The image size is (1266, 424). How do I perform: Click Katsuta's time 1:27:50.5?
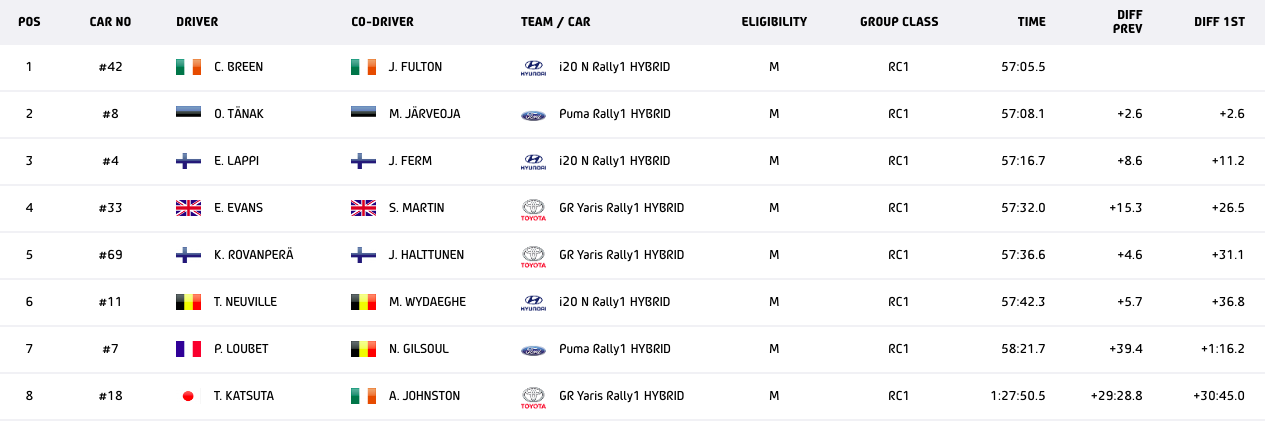tap(1017, 396)
